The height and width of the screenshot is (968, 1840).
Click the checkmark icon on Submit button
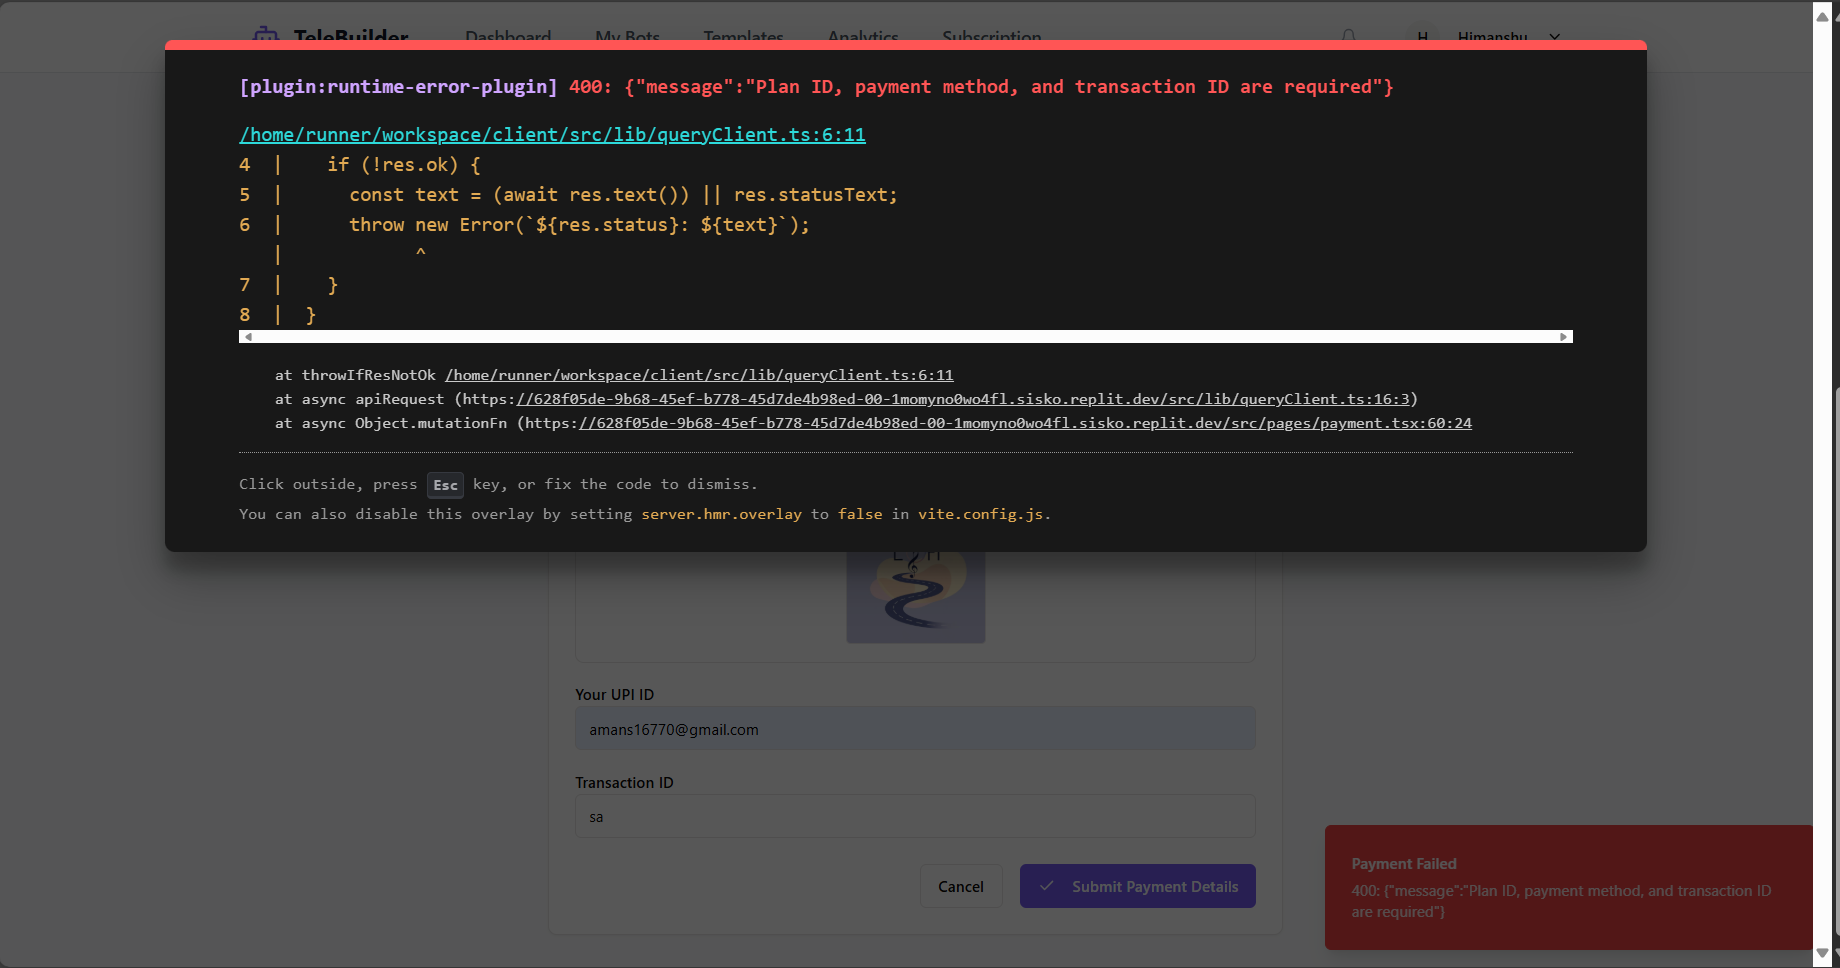pos(1047,886)
